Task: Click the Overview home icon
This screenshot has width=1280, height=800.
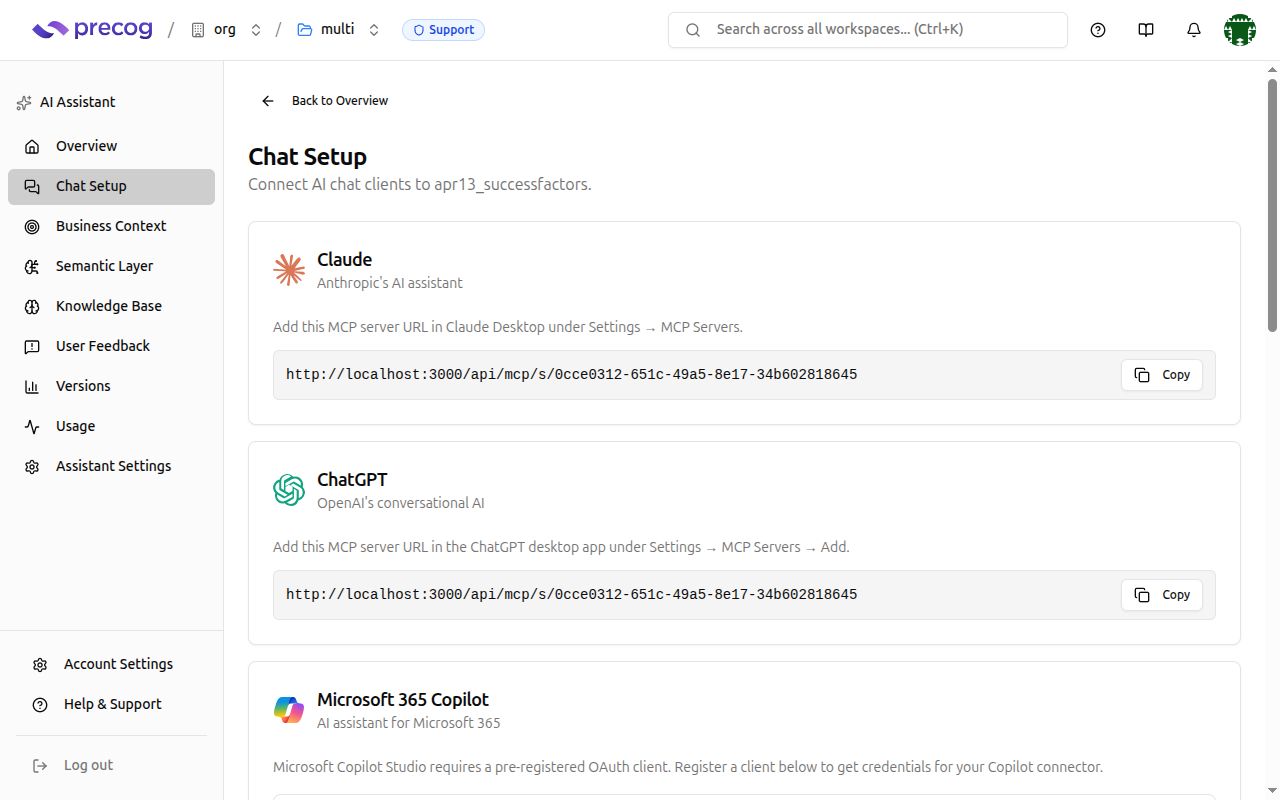Action: point(32,147)
